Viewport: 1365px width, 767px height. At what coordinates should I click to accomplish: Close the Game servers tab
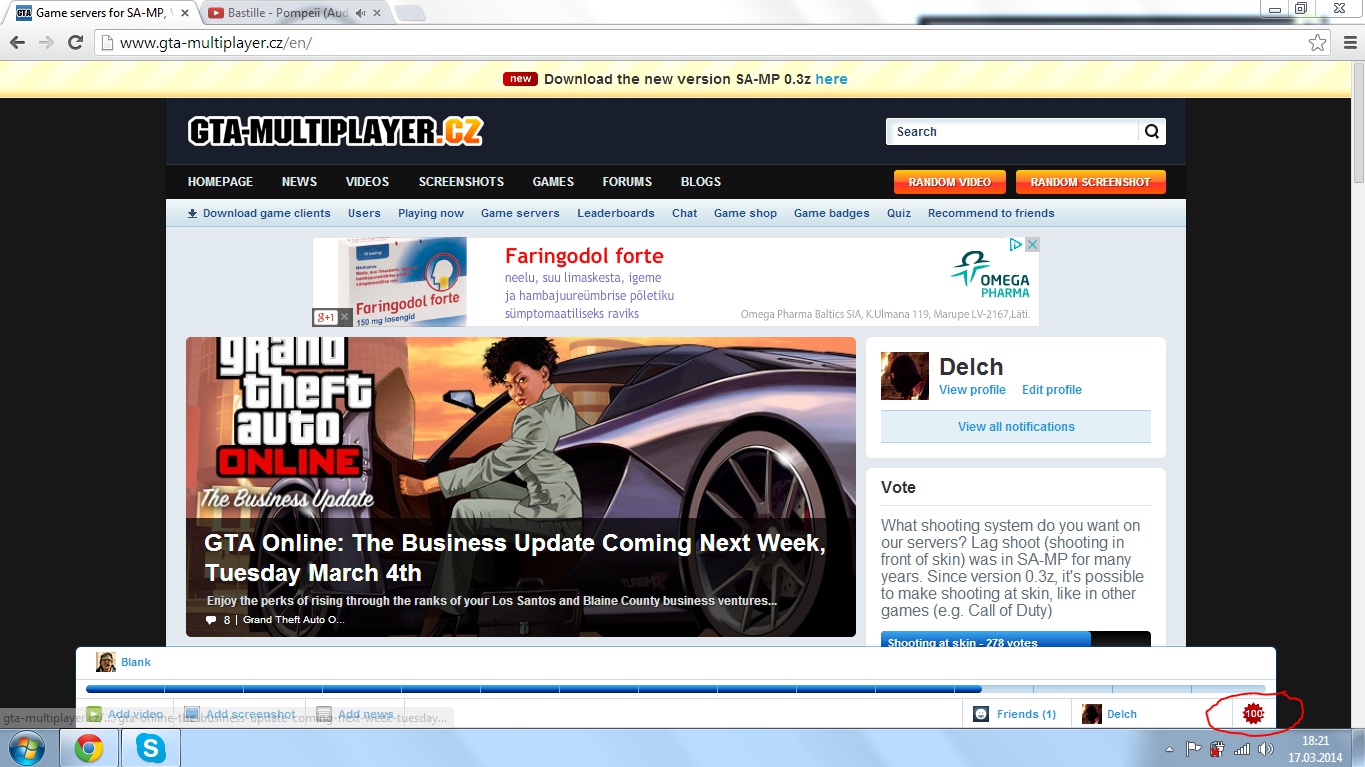(x=184, y=13)
